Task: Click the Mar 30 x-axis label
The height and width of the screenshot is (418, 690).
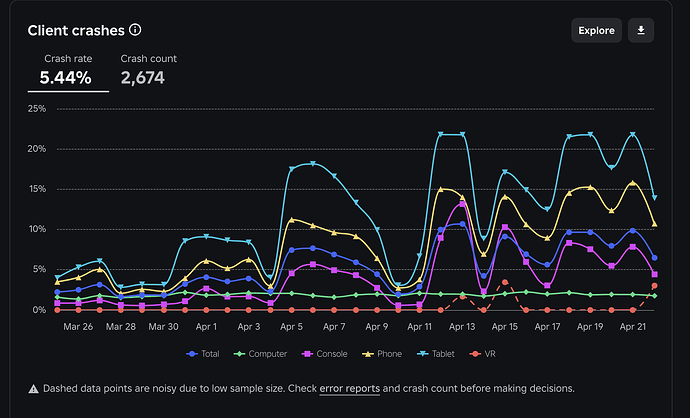Action: [x=163, y=327]
